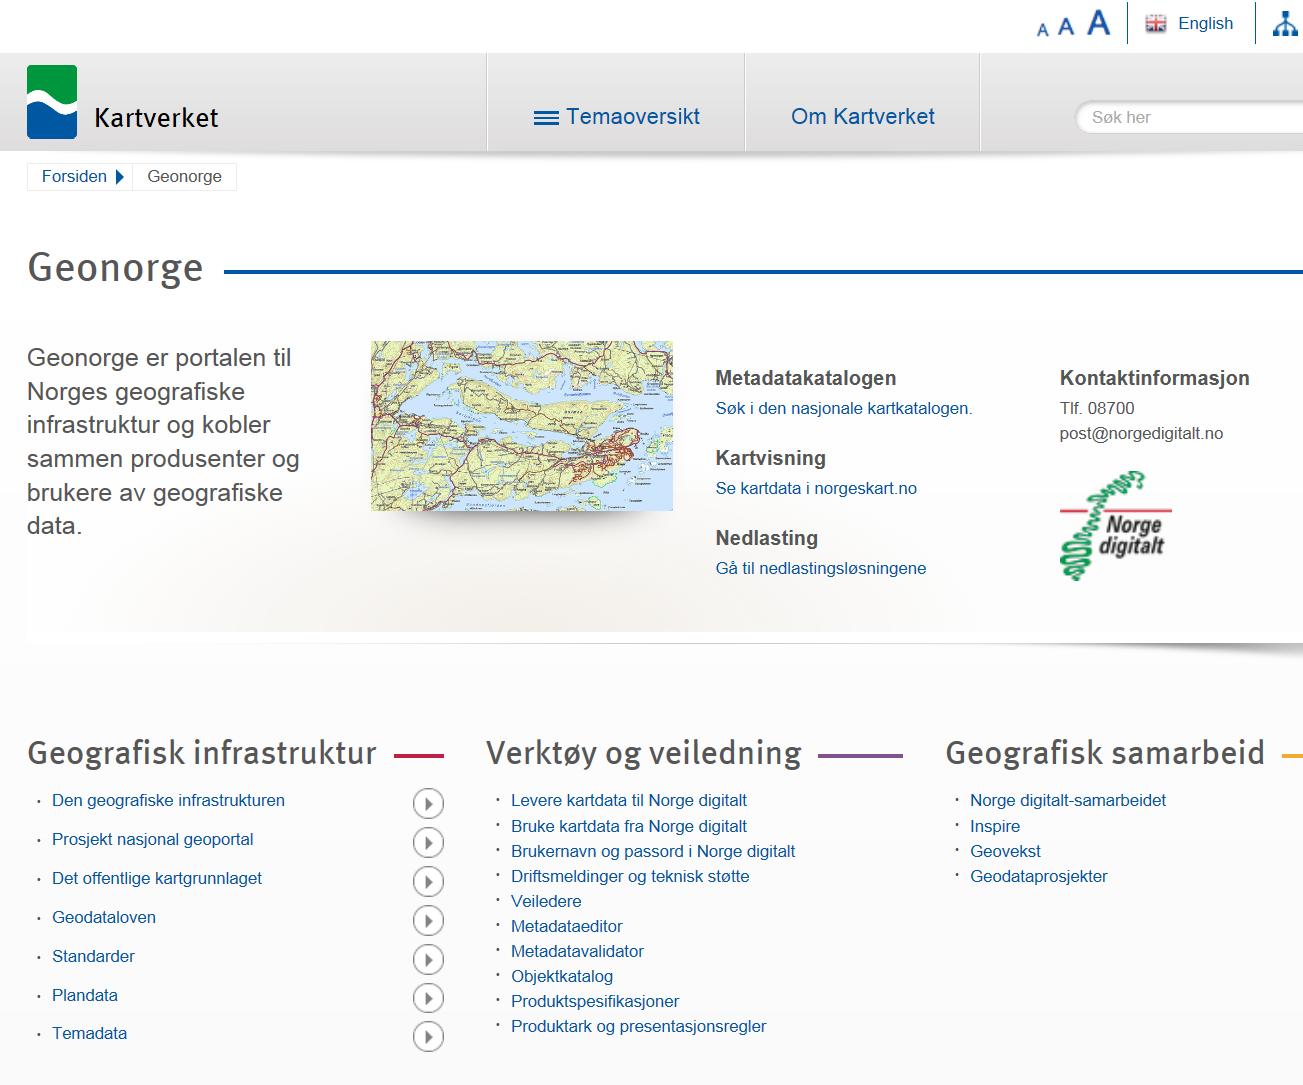Open the Veiledere link

pos(546,901)
